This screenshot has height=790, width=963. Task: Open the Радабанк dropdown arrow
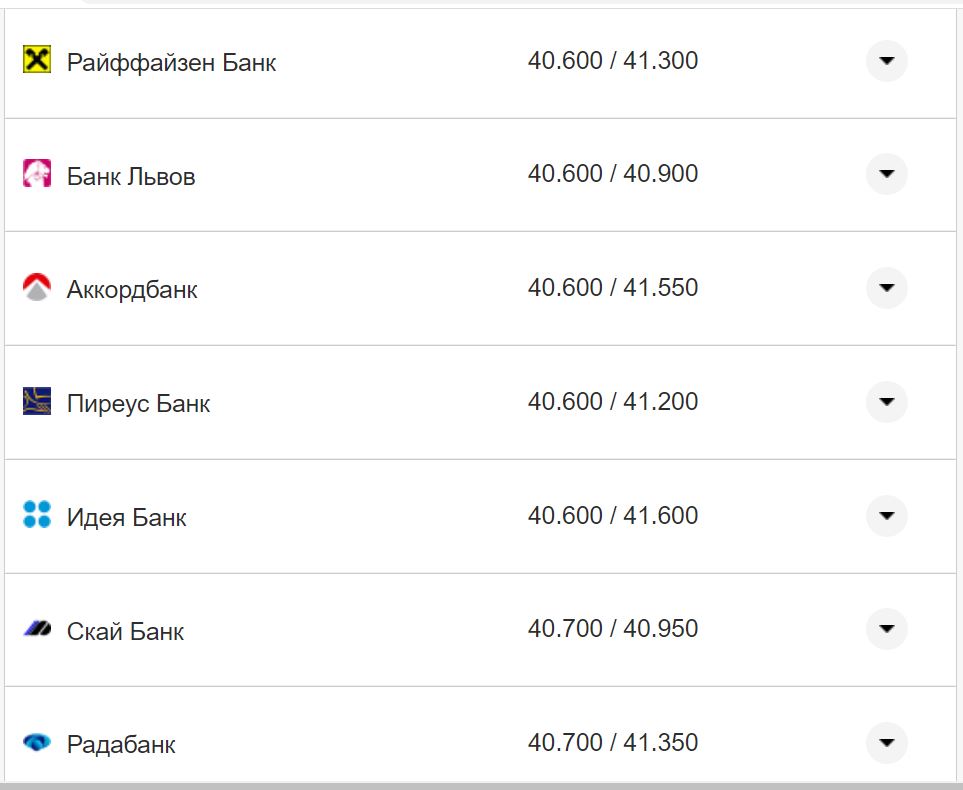click(886, 743)
